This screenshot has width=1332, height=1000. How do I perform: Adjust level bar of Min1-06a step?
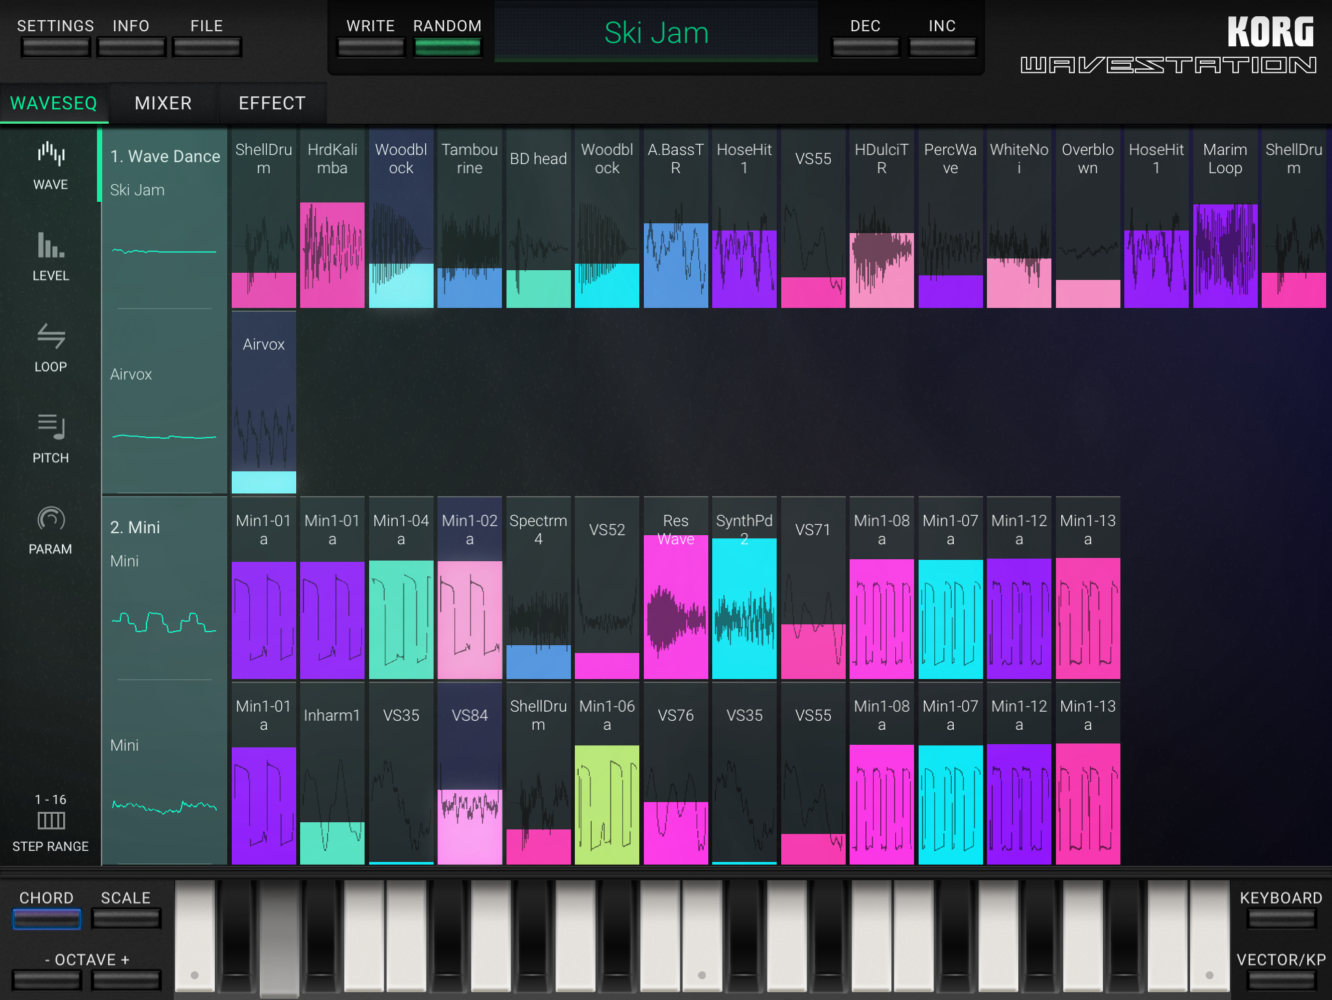607,805
